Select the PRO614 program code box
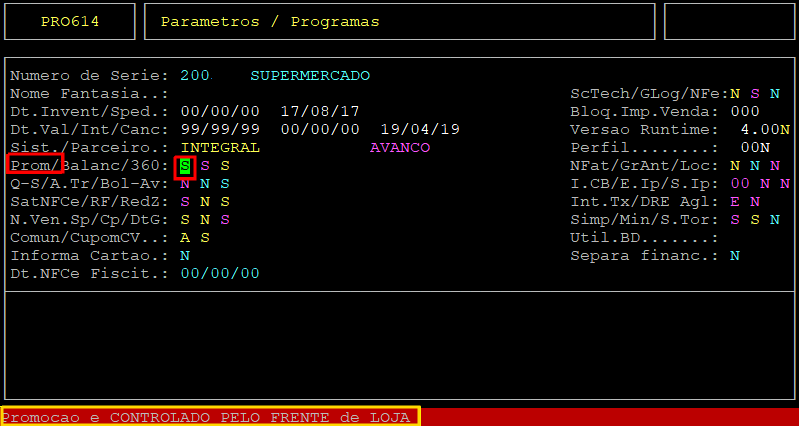Image resolution: width=799 pixels, height=426 pixels. 71,21
